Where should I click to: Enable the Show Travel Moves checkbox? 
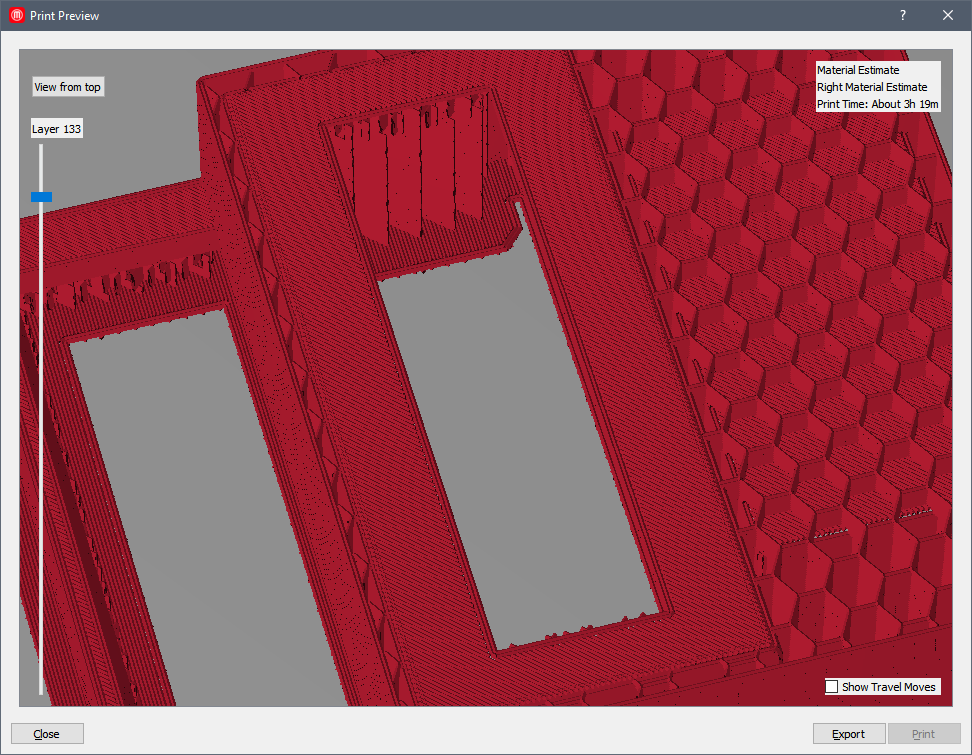832,687
